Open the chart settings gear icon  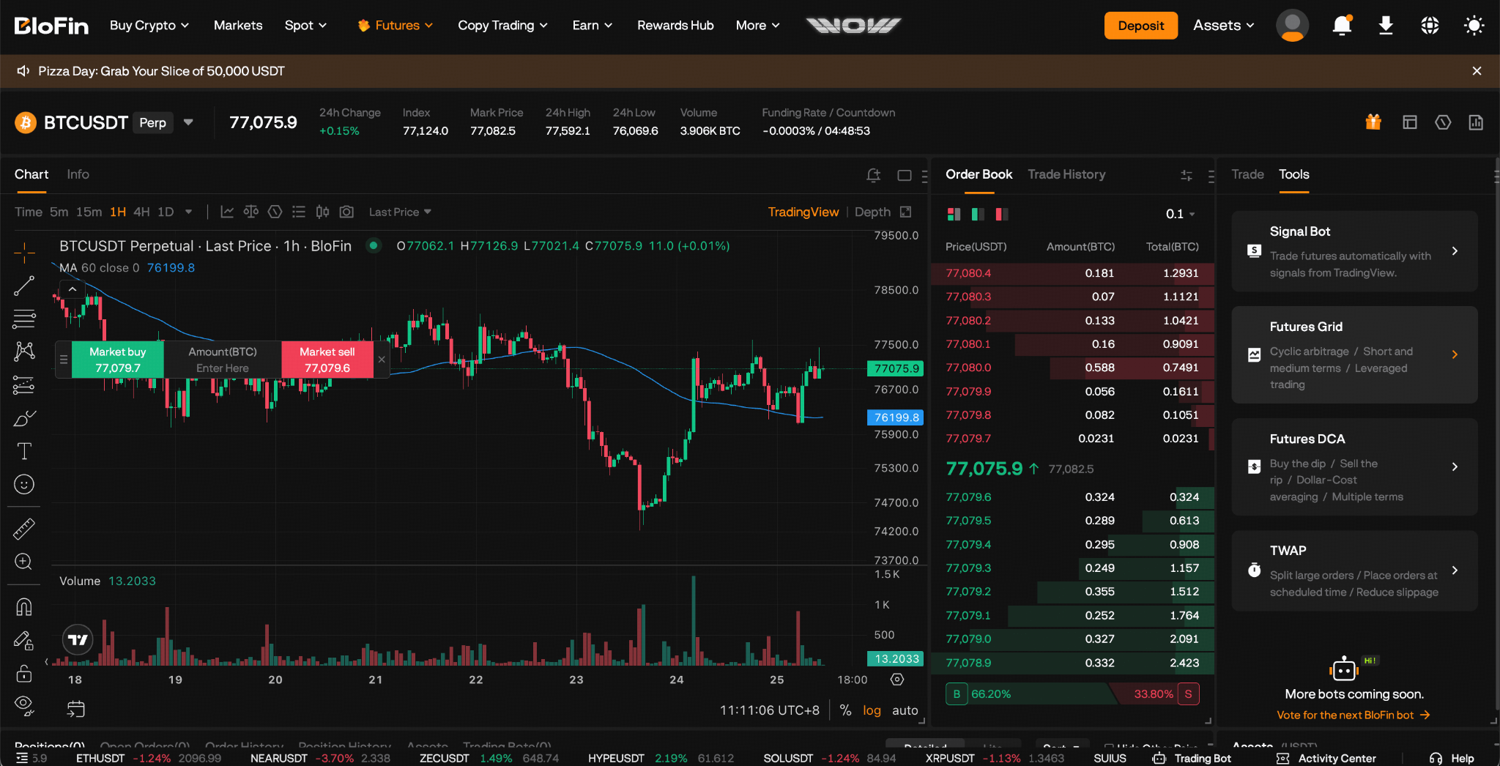point(897,680)
